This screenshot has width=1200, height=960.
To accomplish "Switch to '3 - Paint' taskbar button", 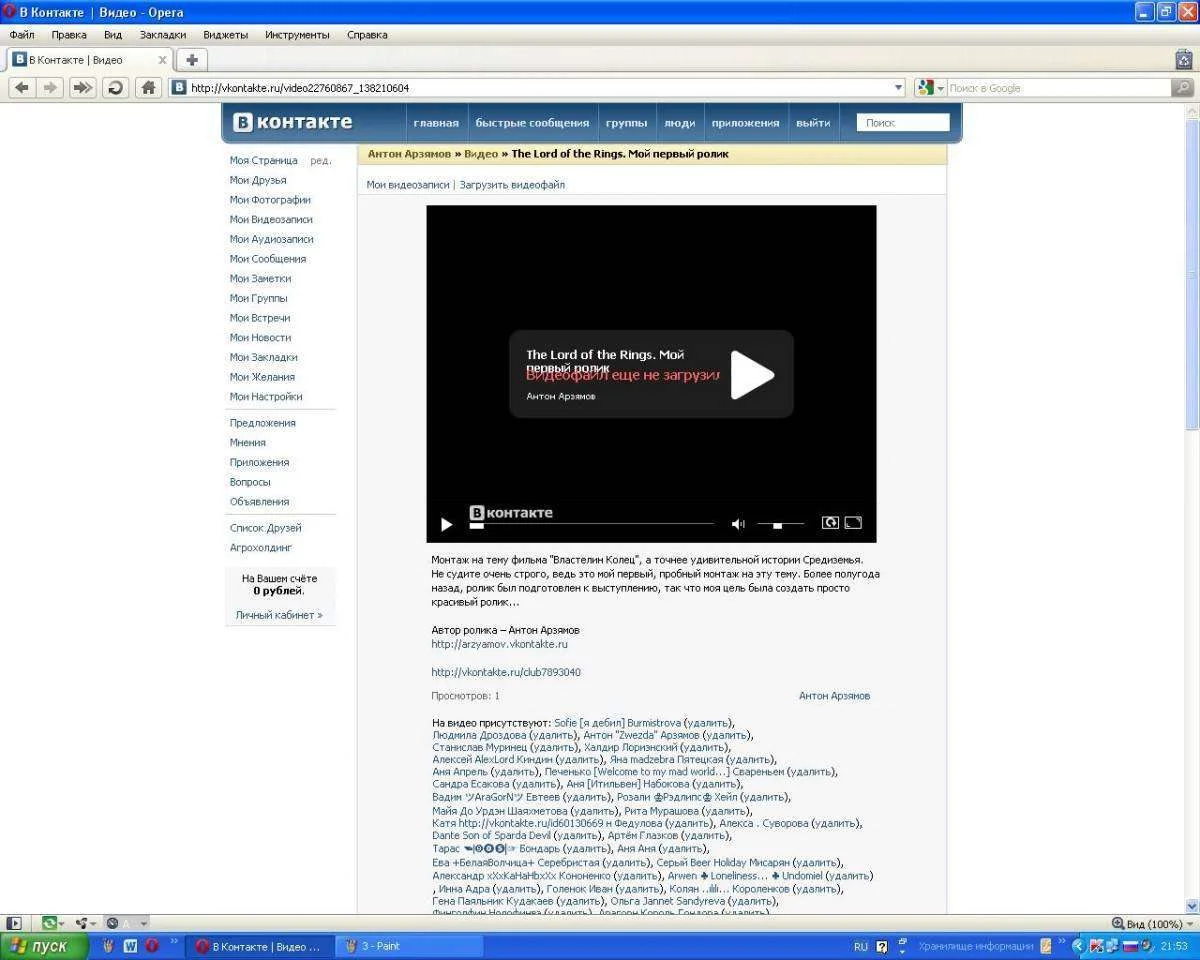I will click(410, 946).
